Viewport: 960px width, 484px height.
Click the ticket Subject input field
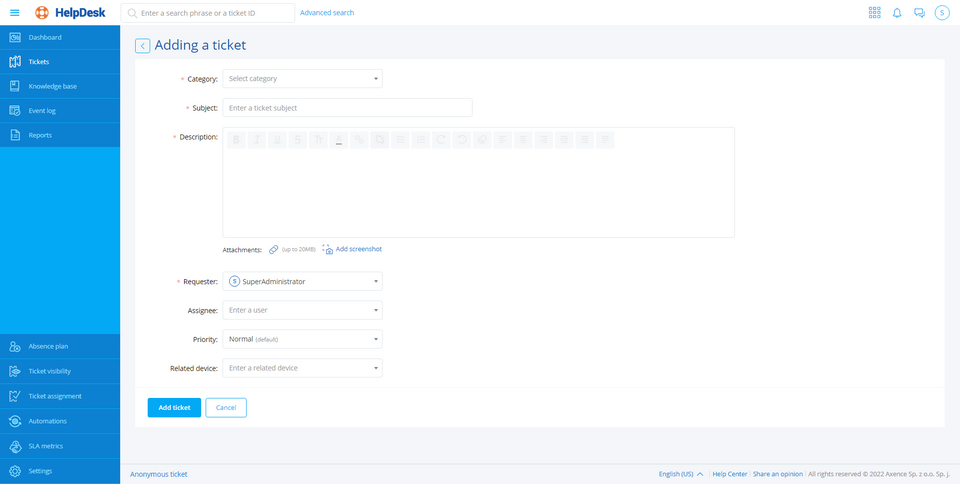[x=347, y=108]
